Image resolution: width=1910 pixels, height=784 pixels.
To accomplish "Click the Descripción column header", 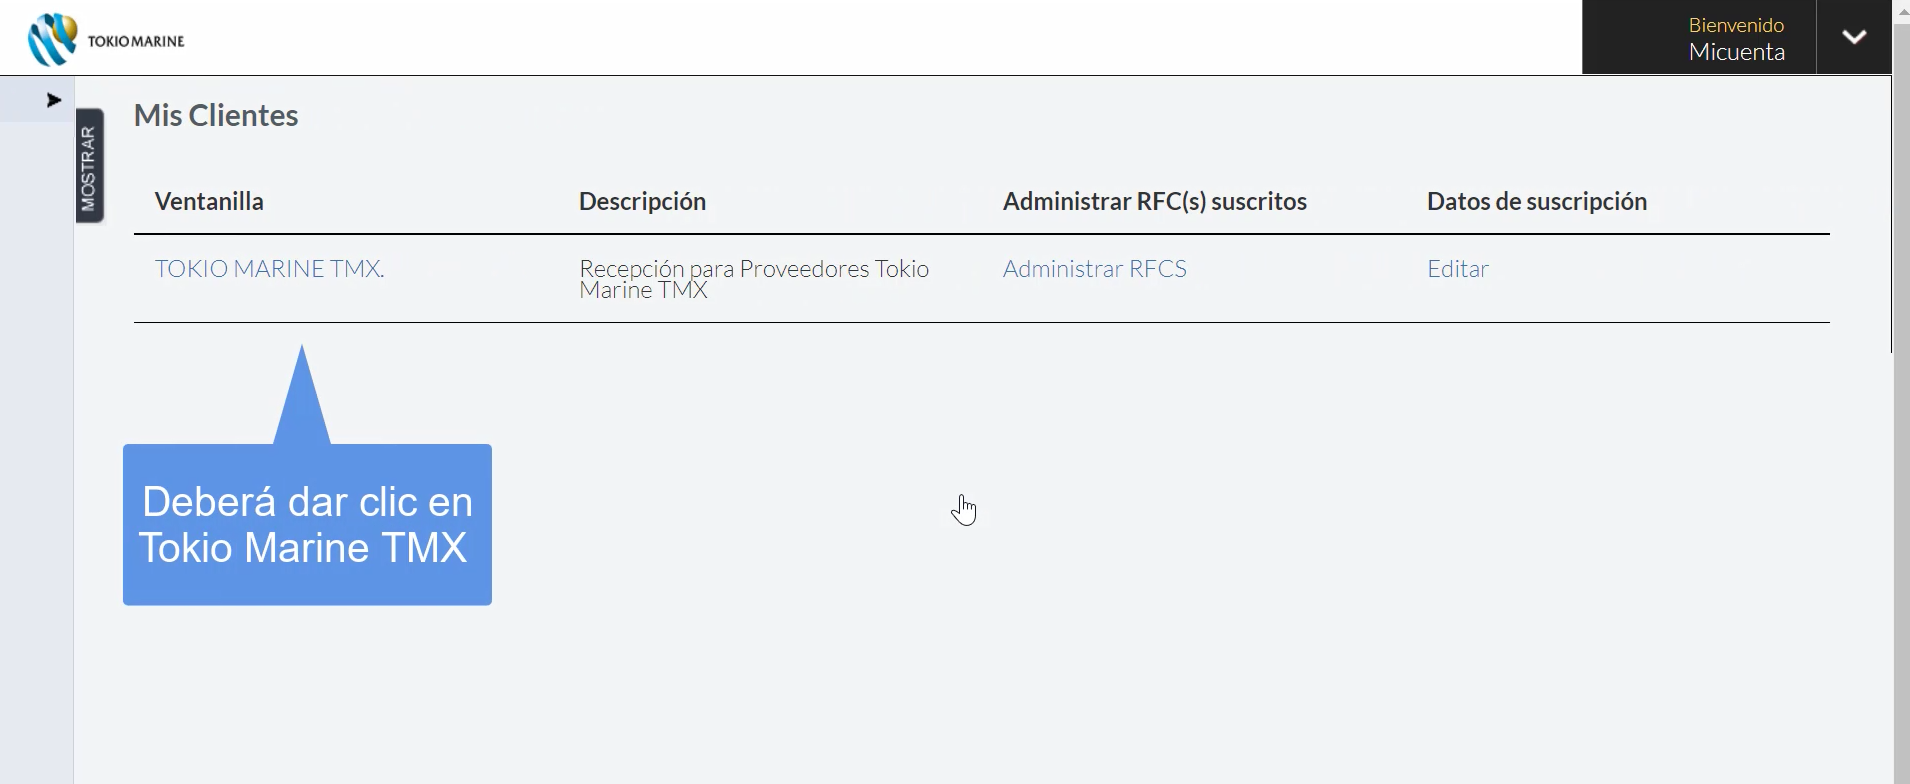I will click(x=642, y=201).
